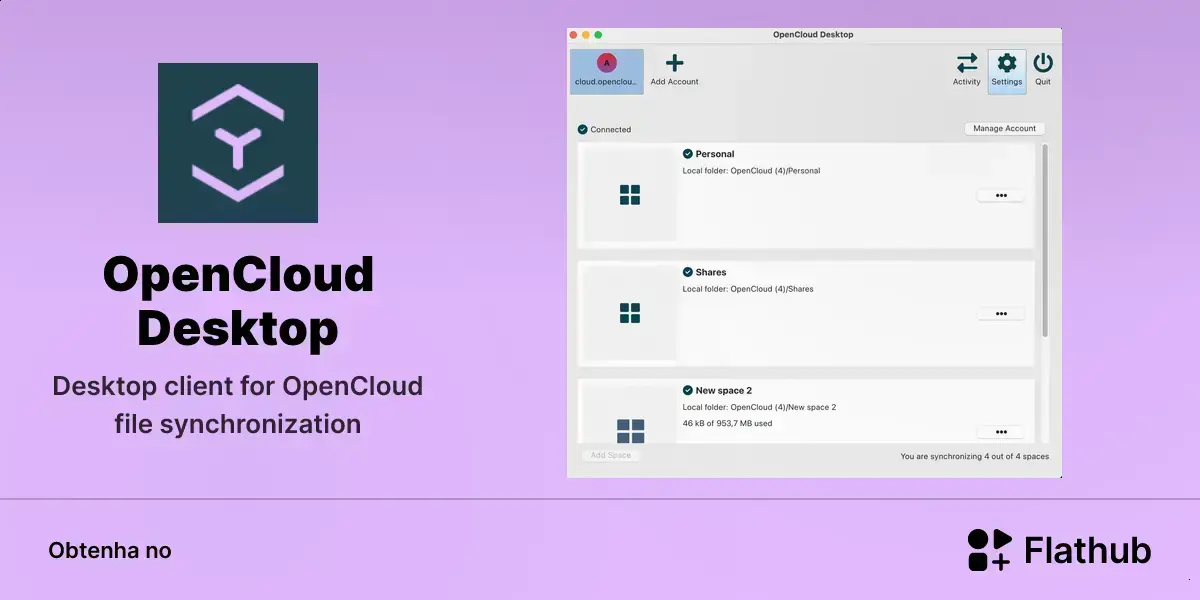Click the Flathub wordmark text
1200x600 pixels.
pos(1088,550)
